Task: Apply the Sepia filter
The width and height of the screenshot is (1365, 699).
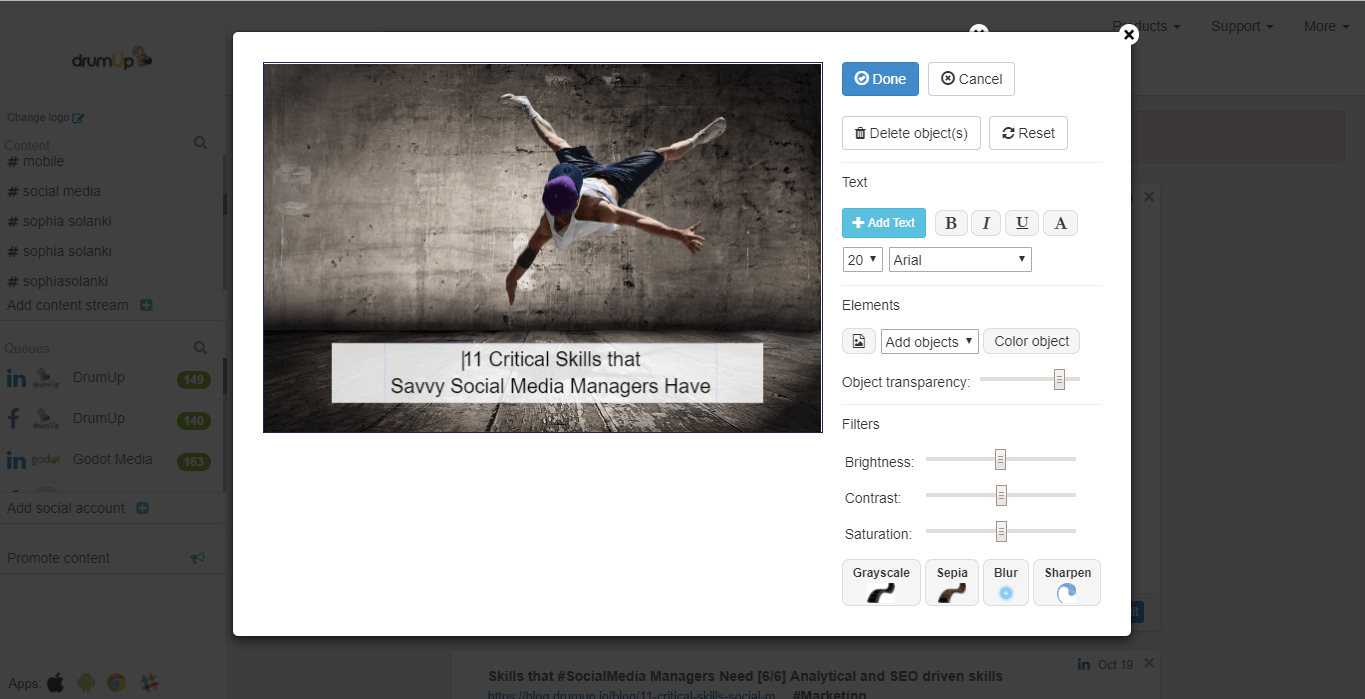Action: click(x=951, y=582)
